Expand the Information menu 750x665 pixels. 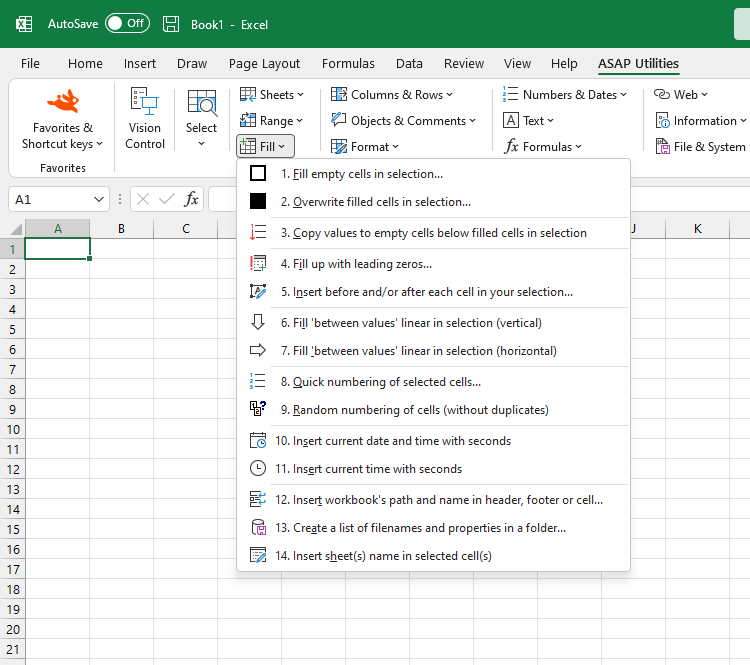click(700, 121)
